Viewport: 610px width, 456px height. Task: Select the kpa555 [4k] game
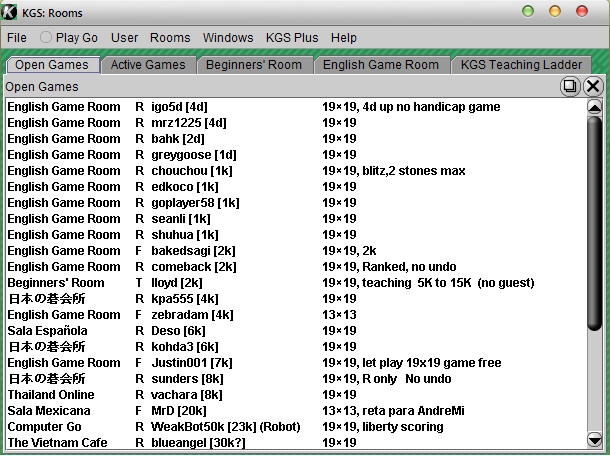pyautogui.click(x=296, y=298)
